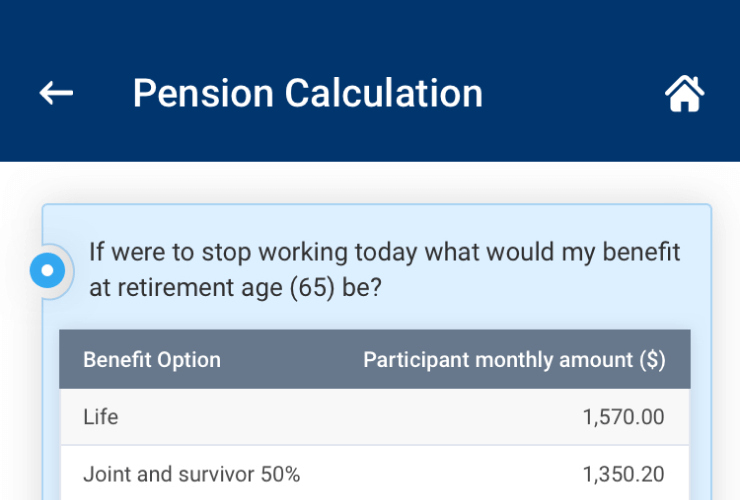
Task: Click the 1,350.20 amount value
Action: 623,474
